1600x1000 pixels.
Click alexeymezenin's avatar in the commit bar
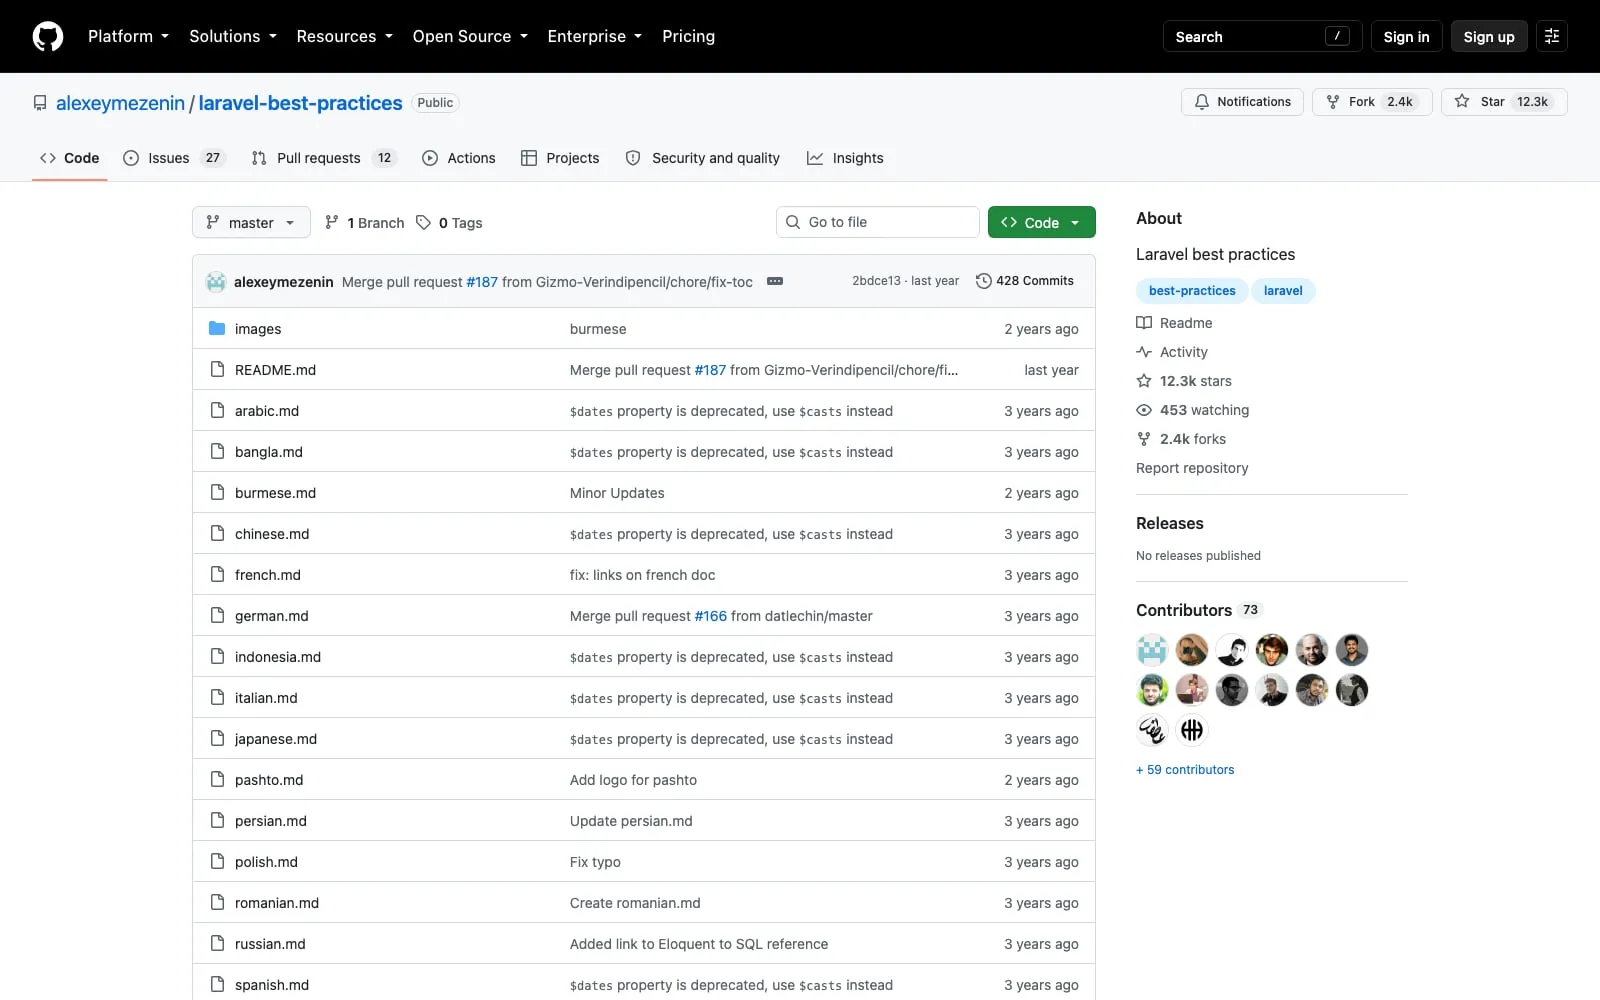tap(216, 282)
